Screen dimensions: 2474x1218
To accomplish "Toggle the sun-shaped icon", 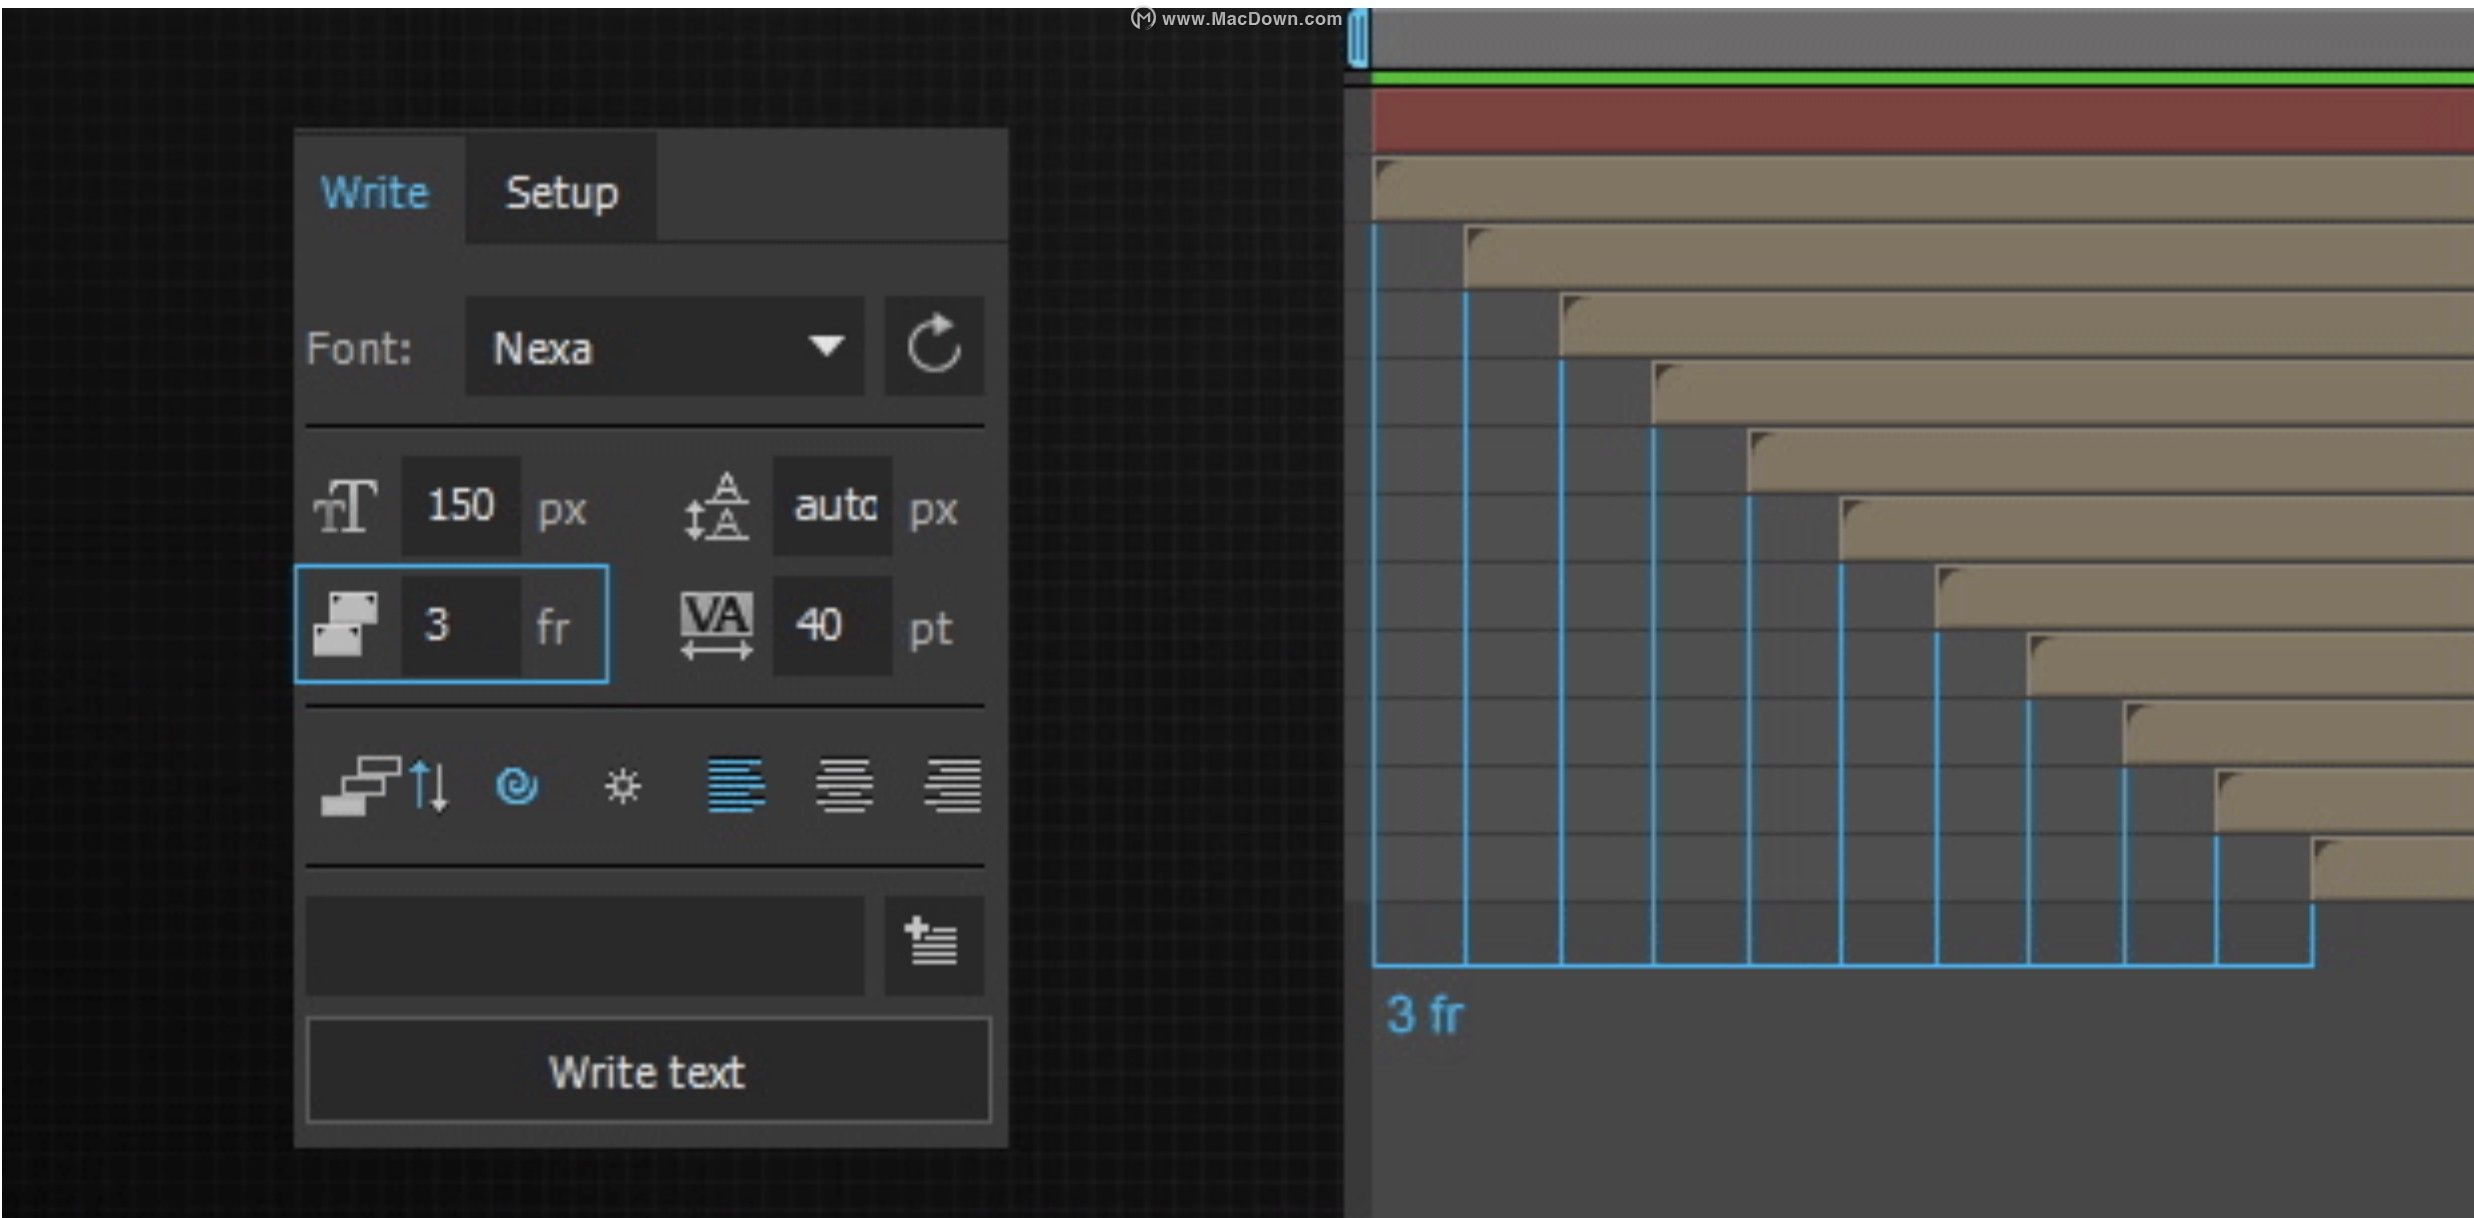I will click(x=623, y=787).
